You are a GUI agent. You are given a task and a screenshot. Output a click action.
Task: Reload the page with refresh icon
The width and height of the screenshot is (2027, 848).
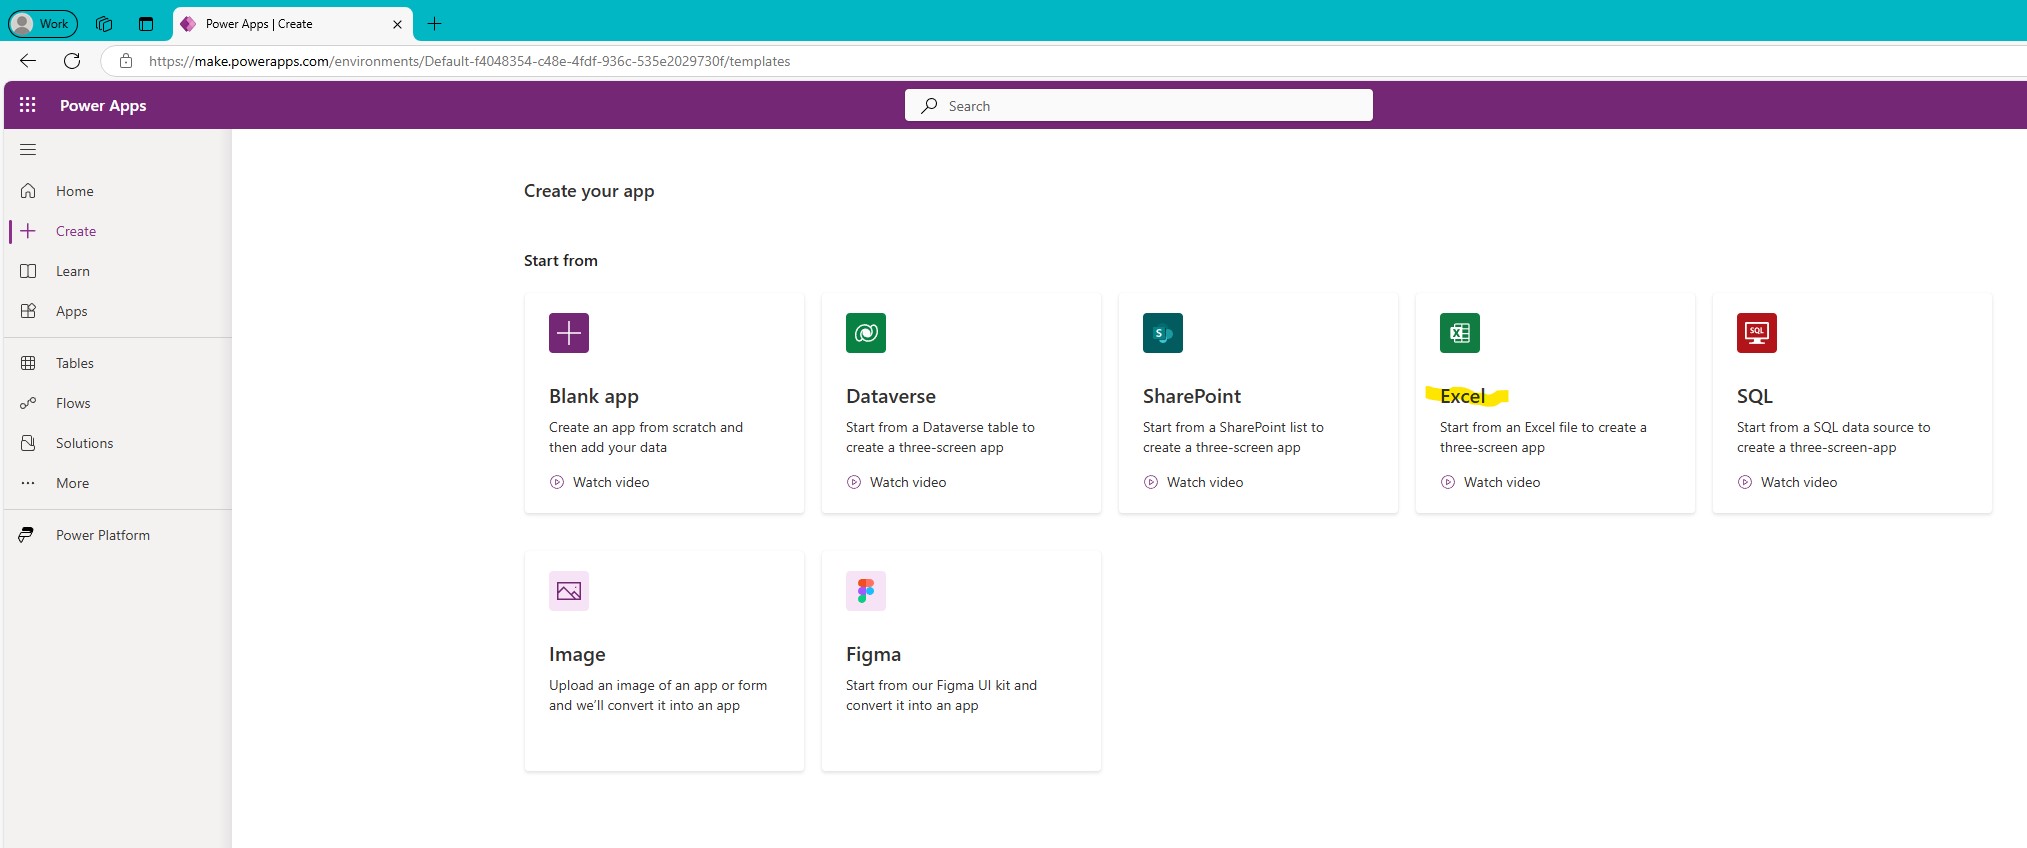(x=72, y=61)
